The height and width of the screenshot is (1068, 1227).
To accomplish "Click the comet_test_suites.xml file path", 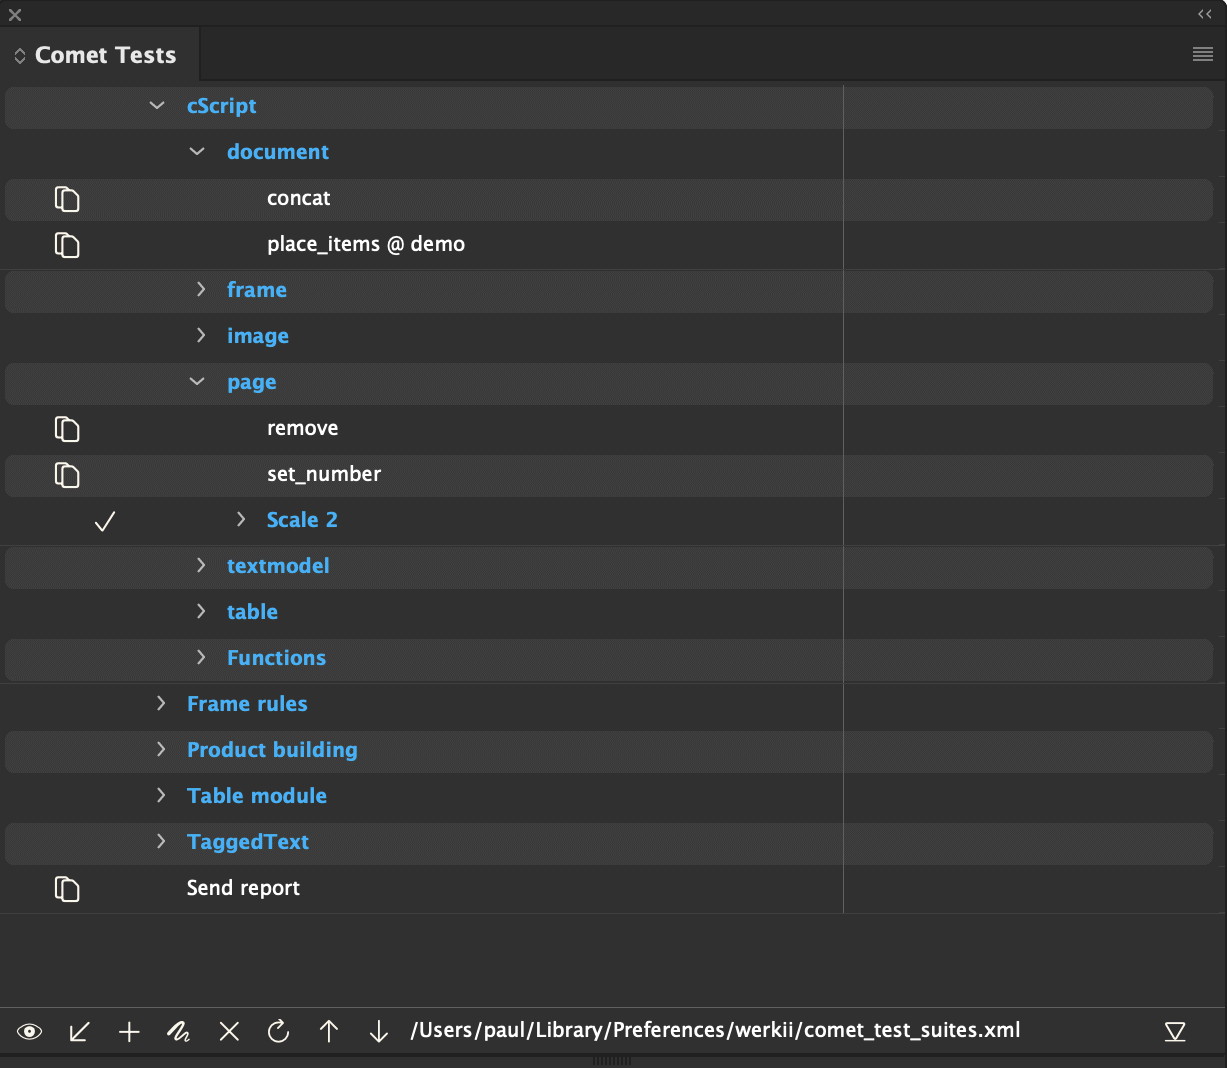I will click(715, 1031).
